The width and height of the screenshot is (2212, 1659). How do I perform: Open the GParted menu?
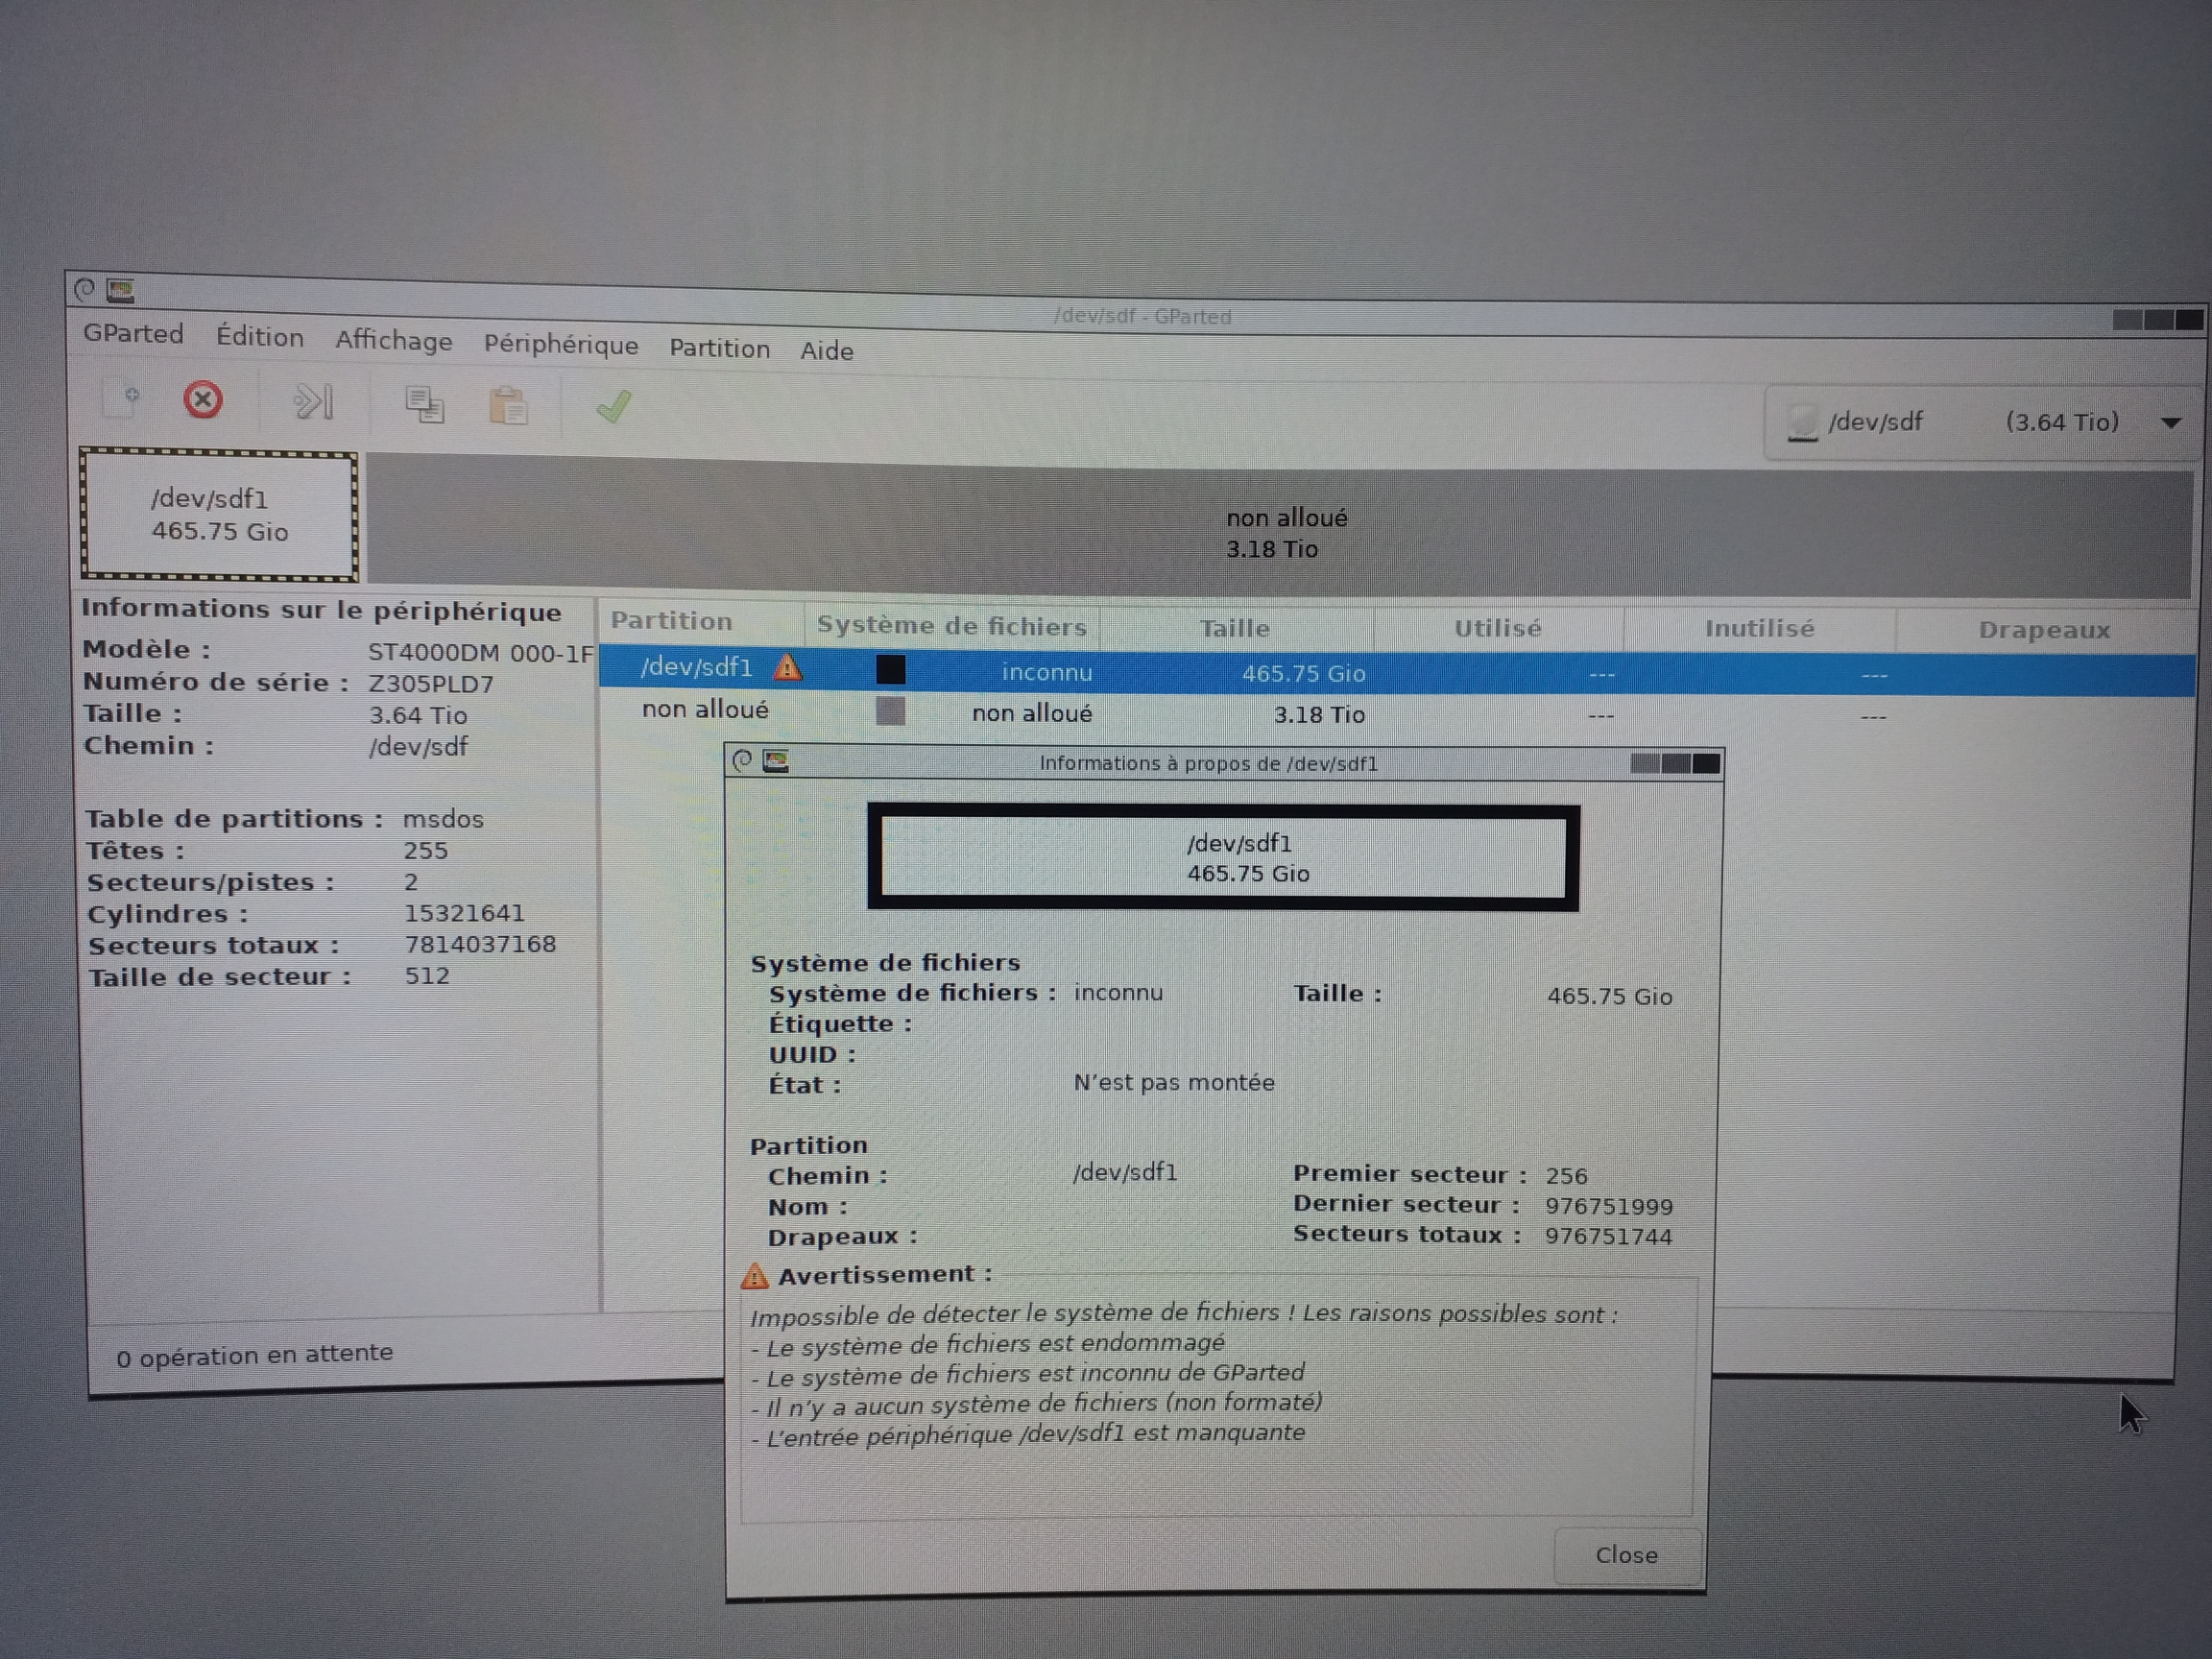(x=133, y=334)
